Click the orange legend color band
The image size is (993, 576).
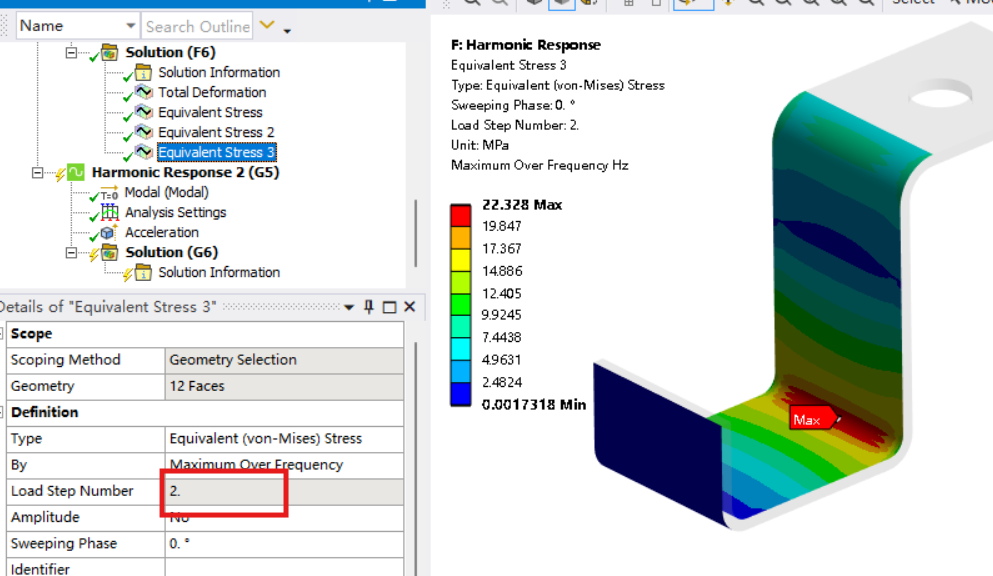[460, 238]
